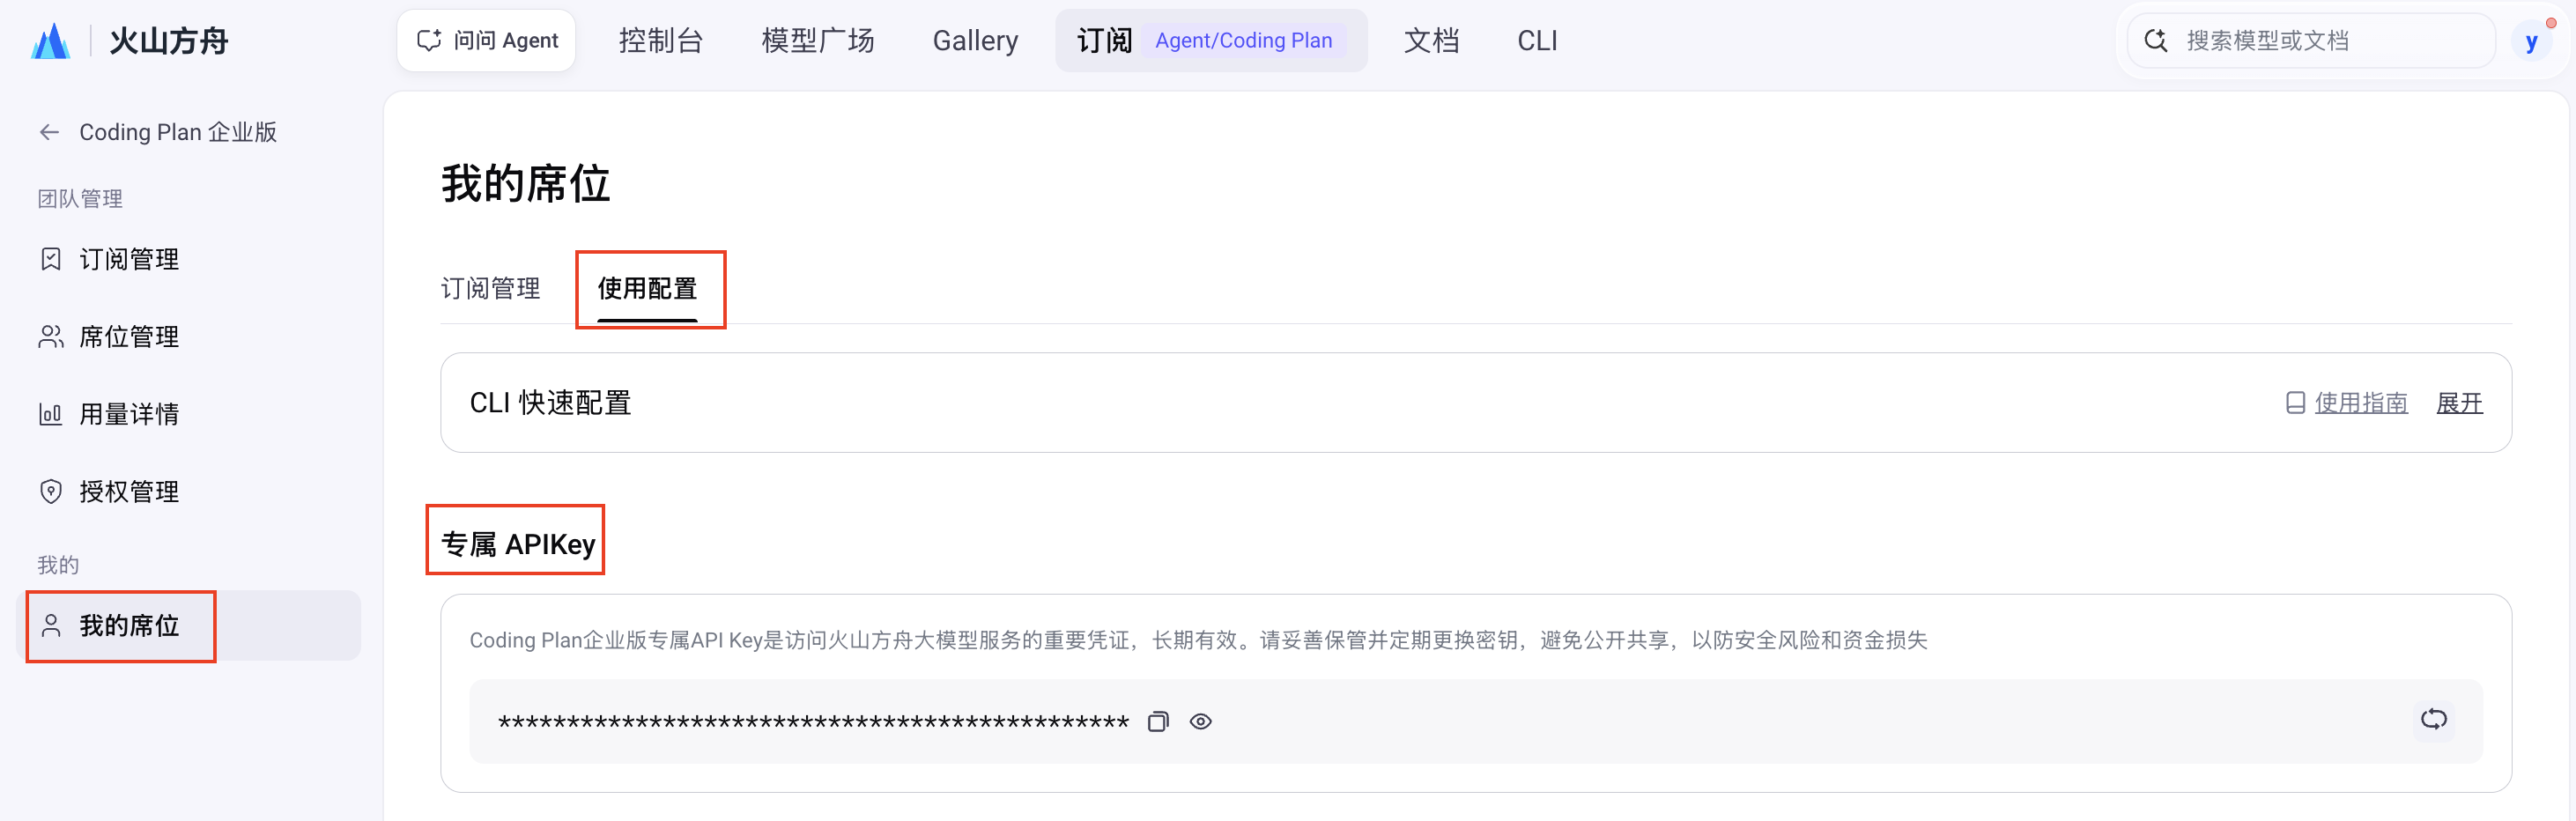Click the 用量详情 bar chart icon
The height and width of the screenshot is (821, 2576).
(51, 414)
